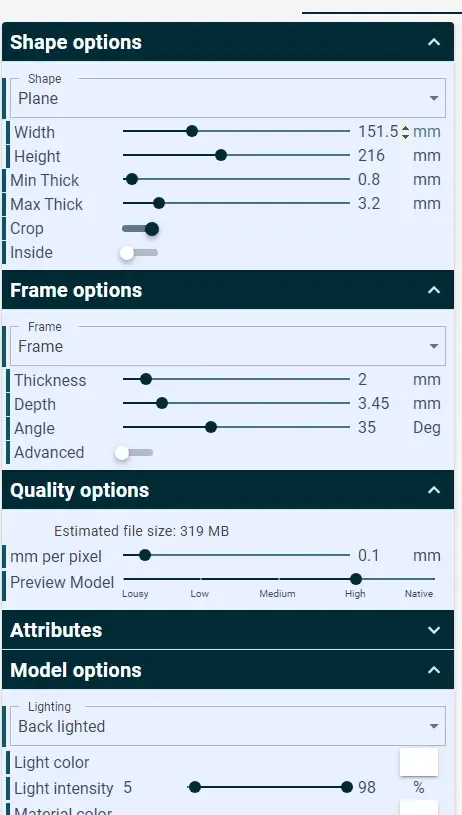Click the Width value stepper arrows
This screenshot has height=815, width=462.
(x=405, y=132)
